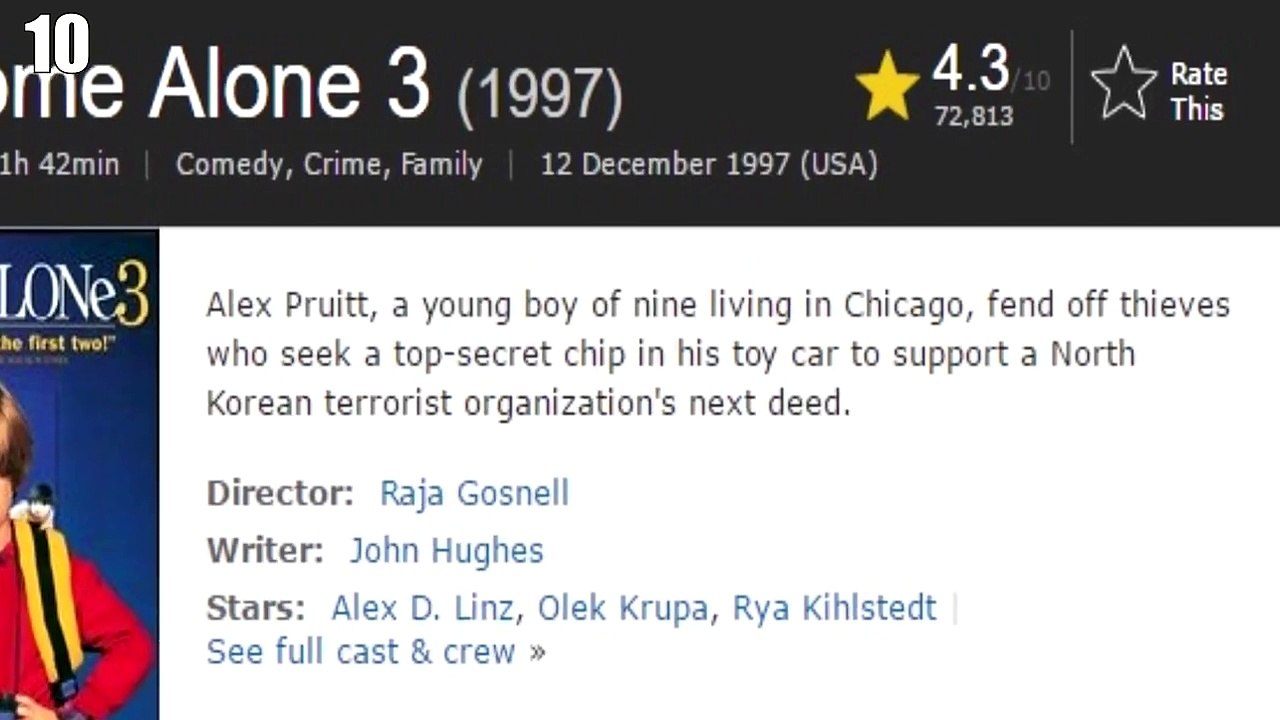The height and width of the screenshot is (720, 1280).
Task: Click the double chevron after cast & crew
Action: coord(538,653)
